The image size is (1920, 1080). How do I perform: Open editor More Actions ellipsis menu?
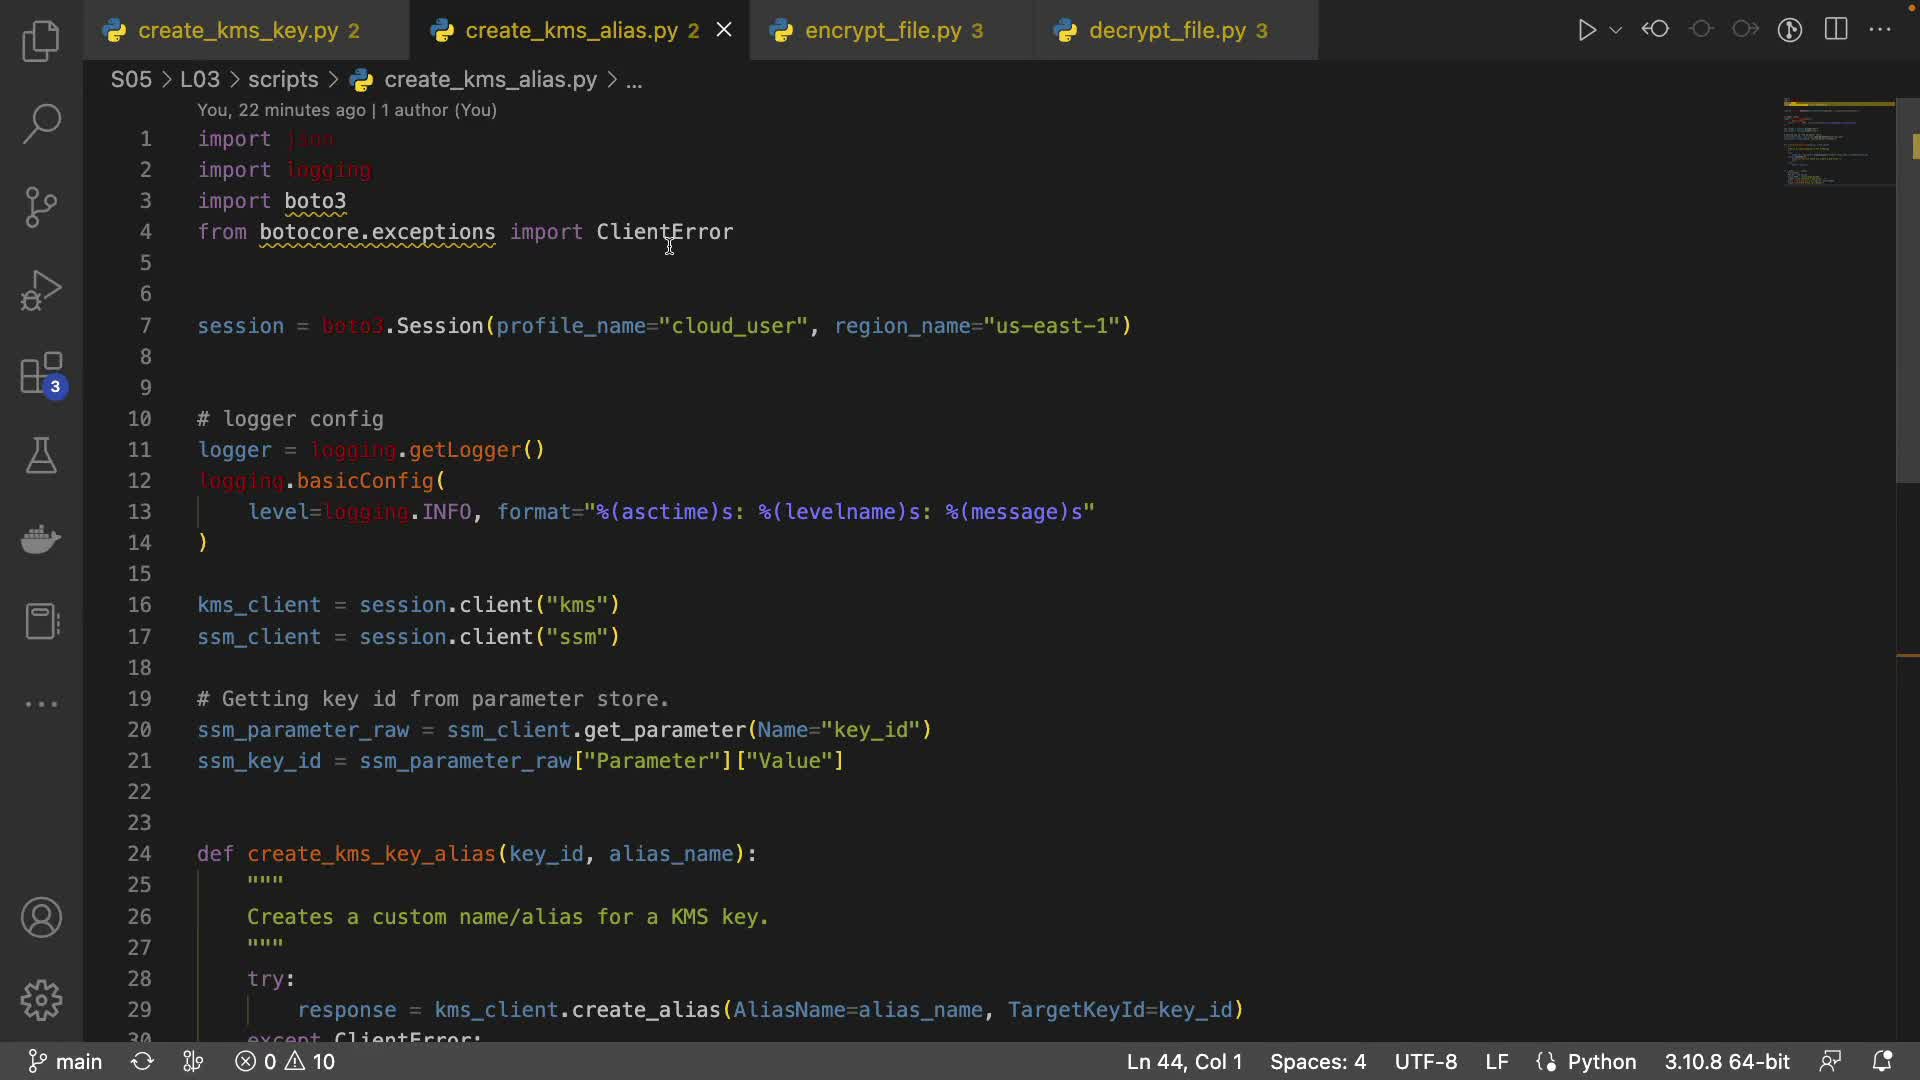tap(1880, 30)
